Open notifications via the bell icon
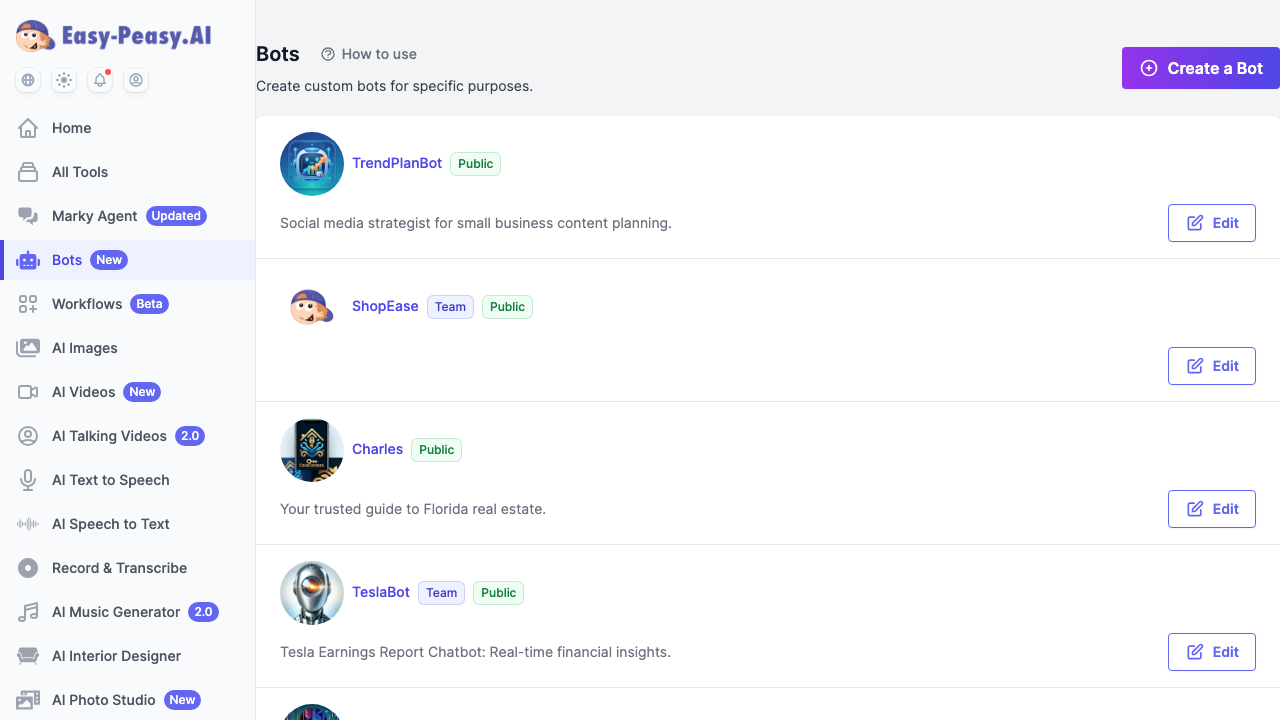1280x720 pixels. 99,80
